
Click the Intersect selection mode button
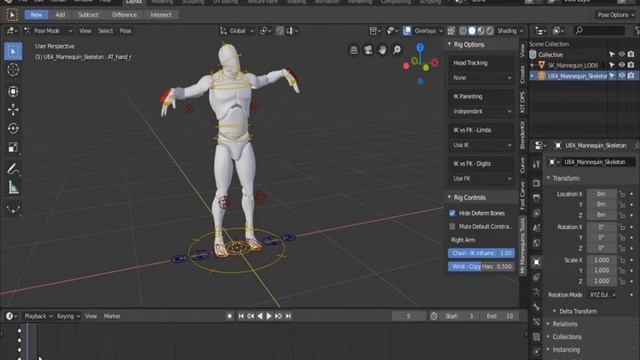(160, 15)
